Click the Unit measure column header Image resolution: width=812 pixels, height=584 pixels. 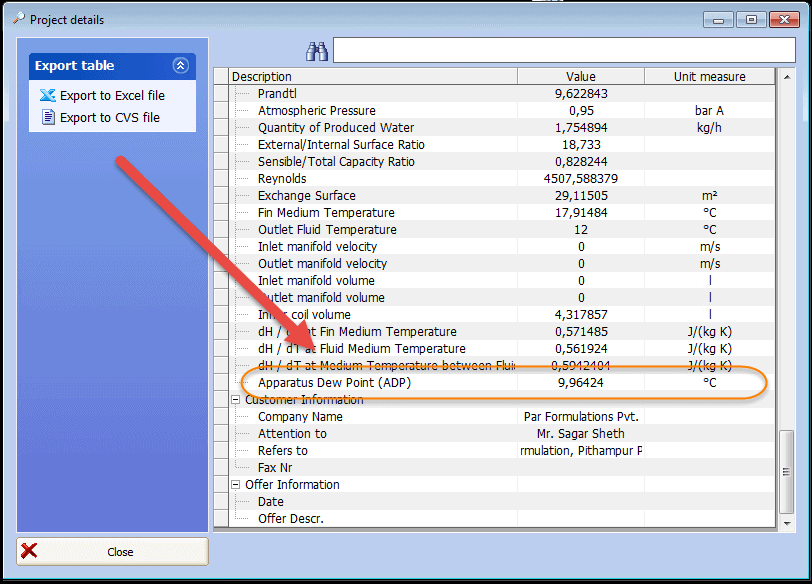point(709,77)
